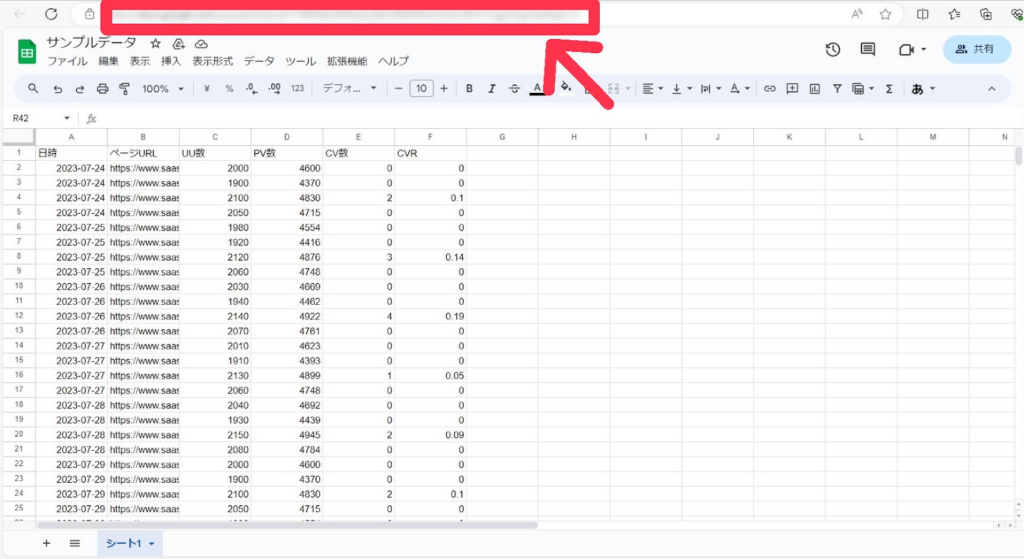Open the データ menu
The height and width of the screenshot is (559, 1024).
pyautogui.click(x=259, y=61)
